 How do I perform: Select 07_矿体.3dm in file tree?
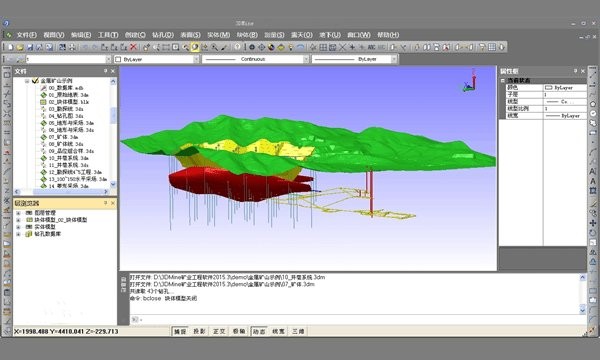63,137
